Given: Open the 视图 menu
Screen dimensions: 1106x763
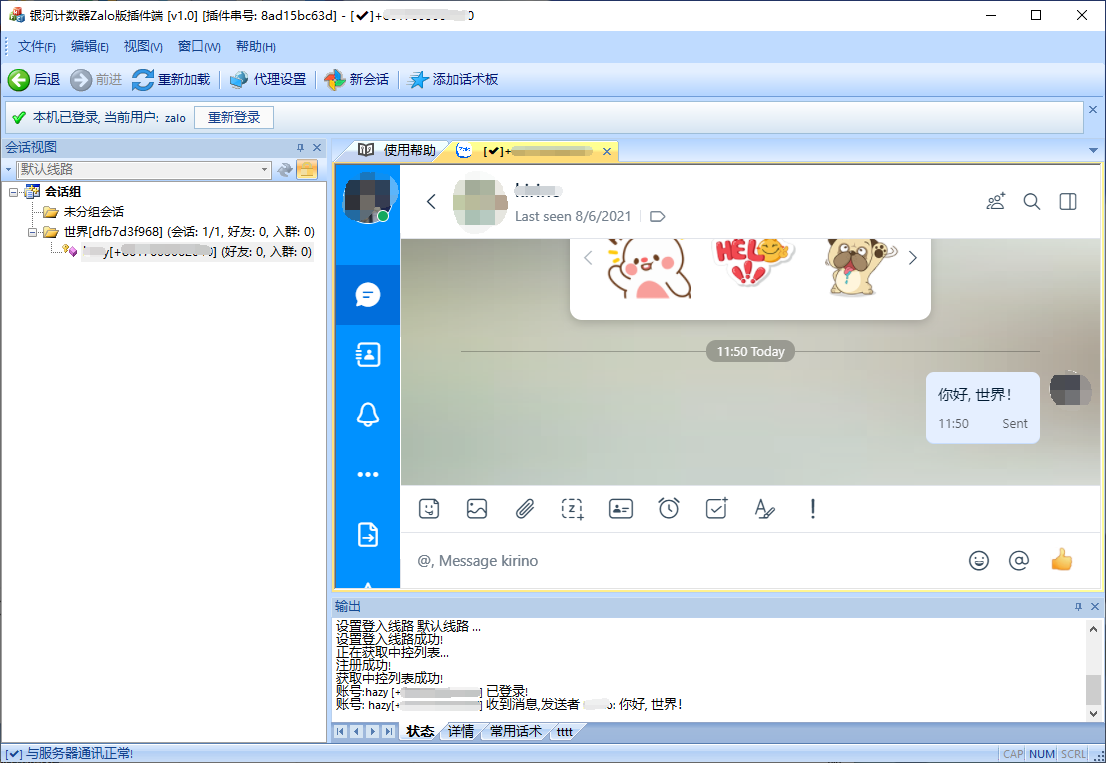Looking at the screenshot, I should coord(142,46).
